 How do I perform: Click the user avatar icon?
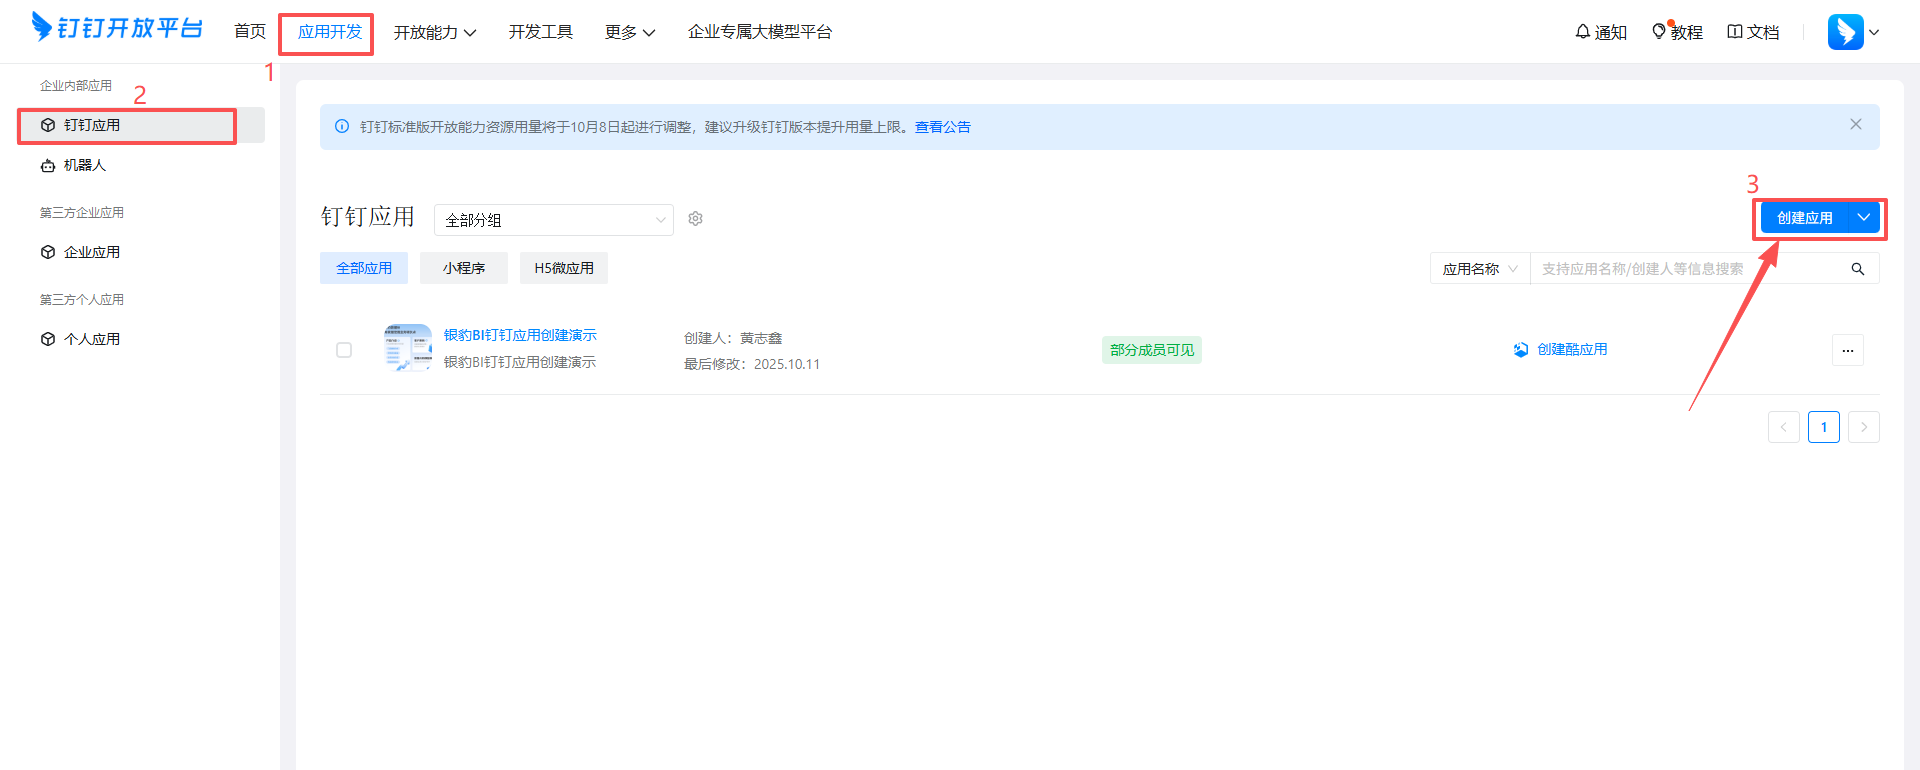1846,32
